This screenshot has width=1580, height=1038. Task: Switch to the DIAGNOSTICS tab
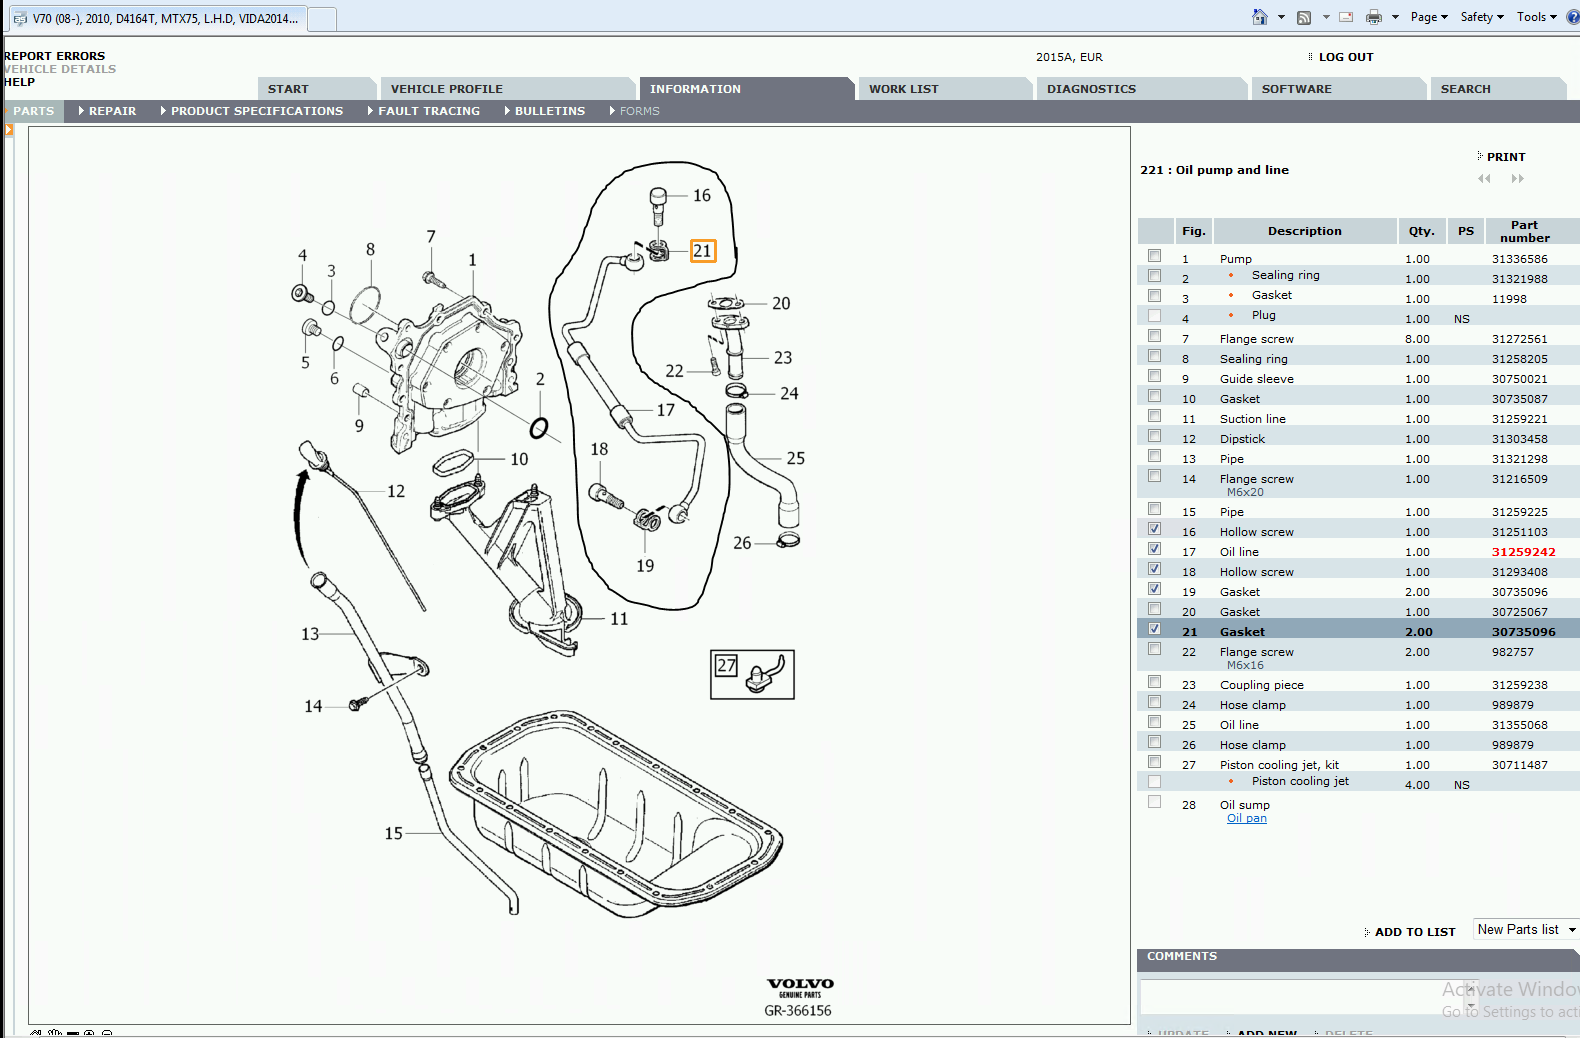pyautogui.click(x=1142, y=89)
